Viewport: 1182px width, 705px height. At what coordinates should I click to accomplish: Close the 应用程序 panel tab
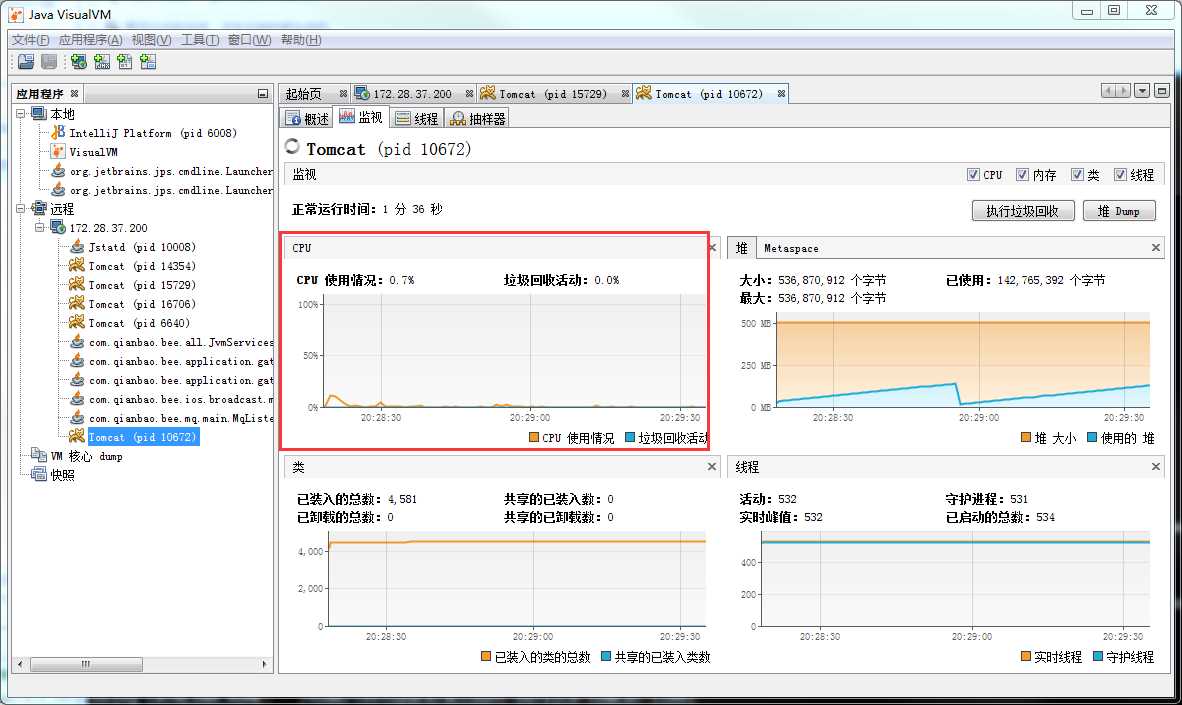74,93
